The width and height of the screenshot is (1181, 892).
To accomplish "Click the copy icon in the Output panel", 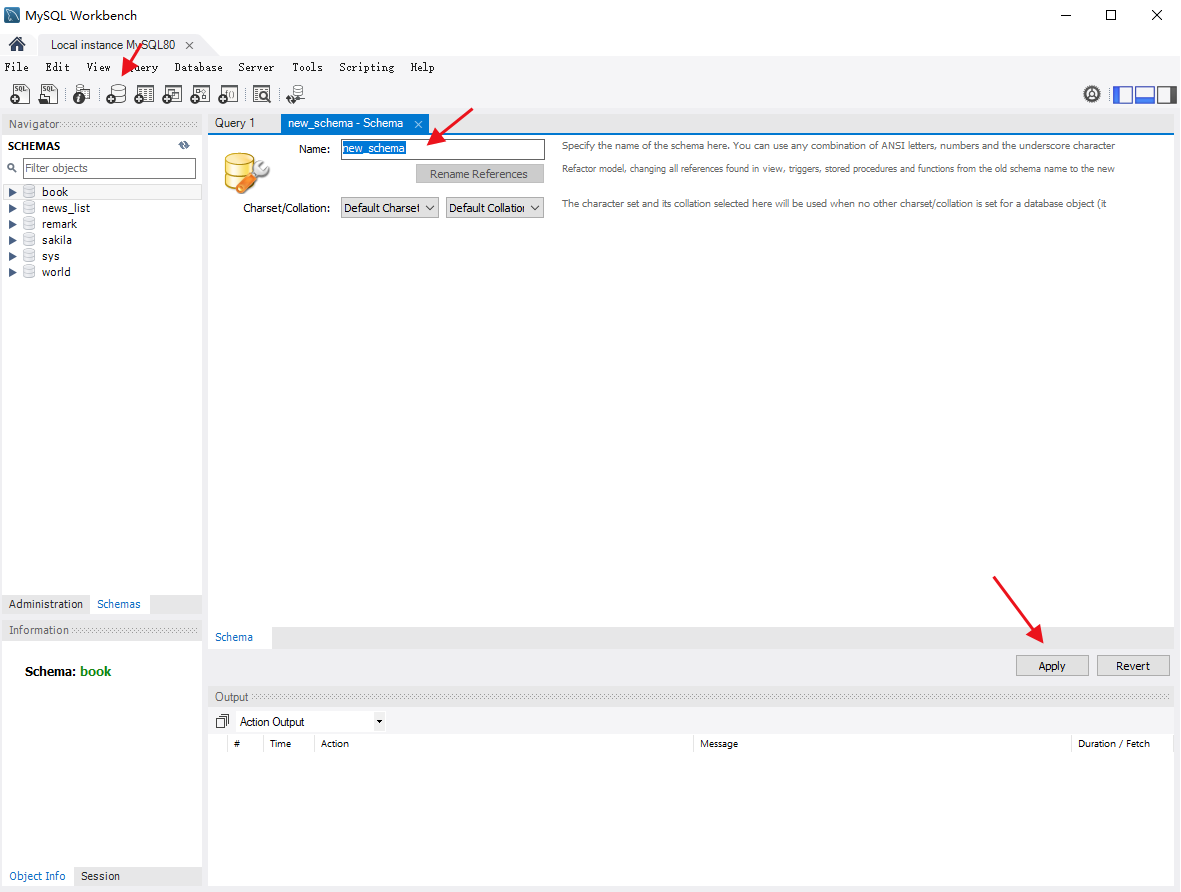I will point(222,722).
